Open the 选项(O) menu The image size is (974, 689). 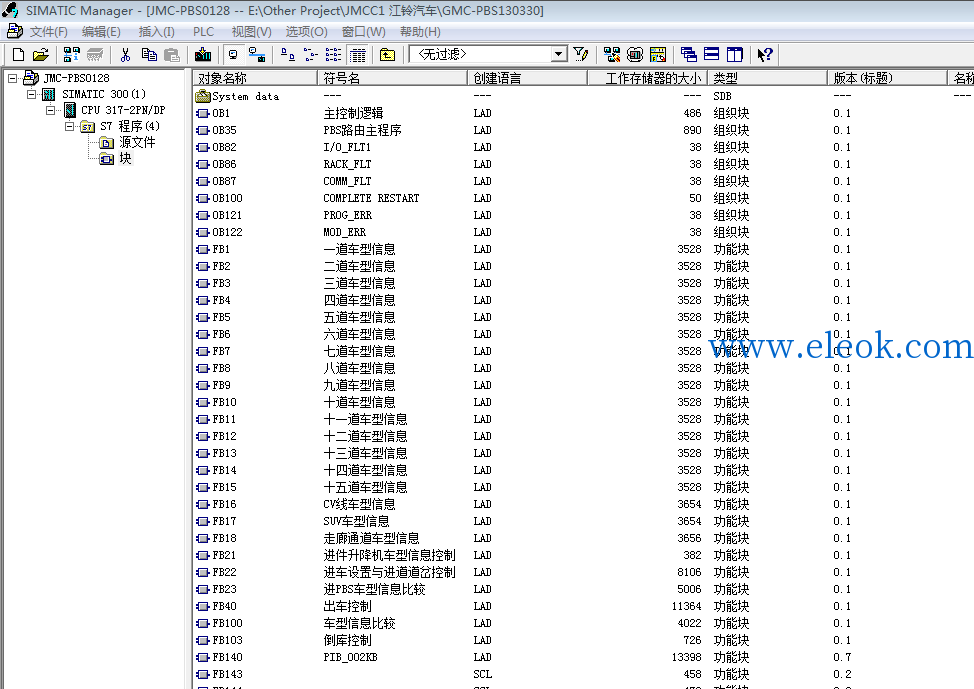point(306,32)
